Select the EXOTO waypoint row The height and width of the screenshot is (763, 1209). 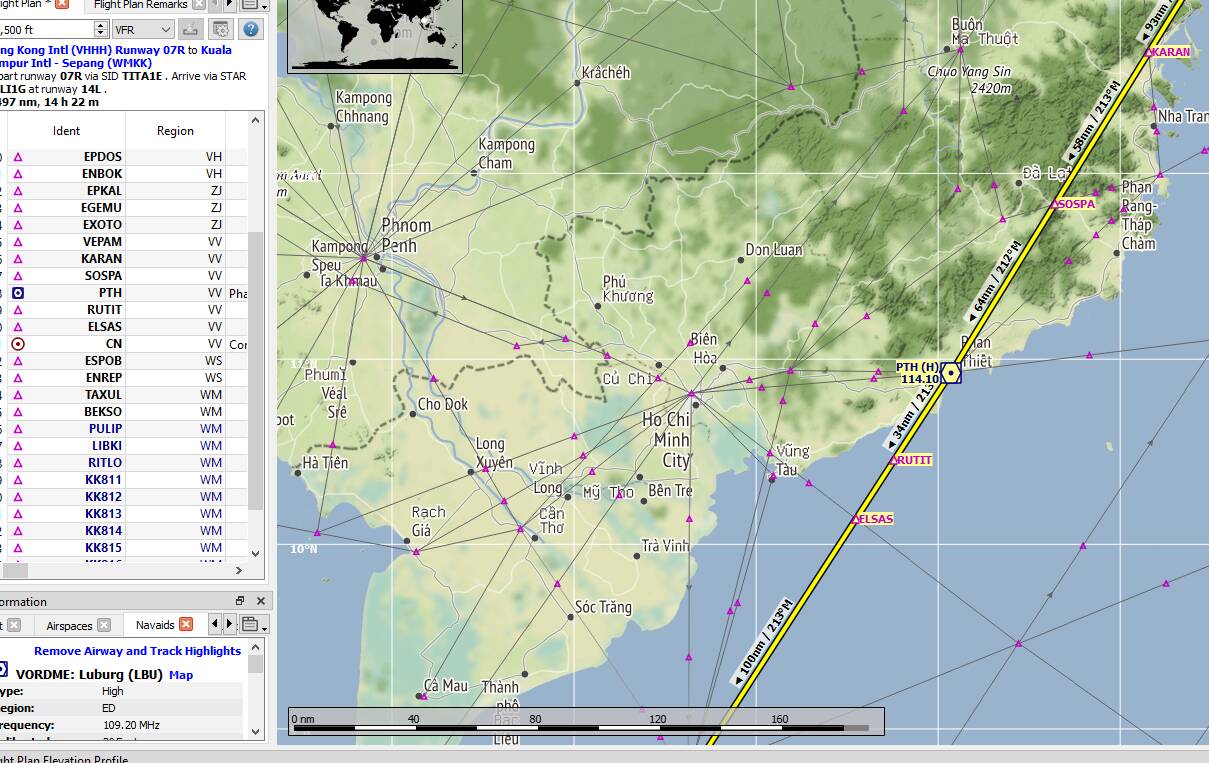click(124, 225)
